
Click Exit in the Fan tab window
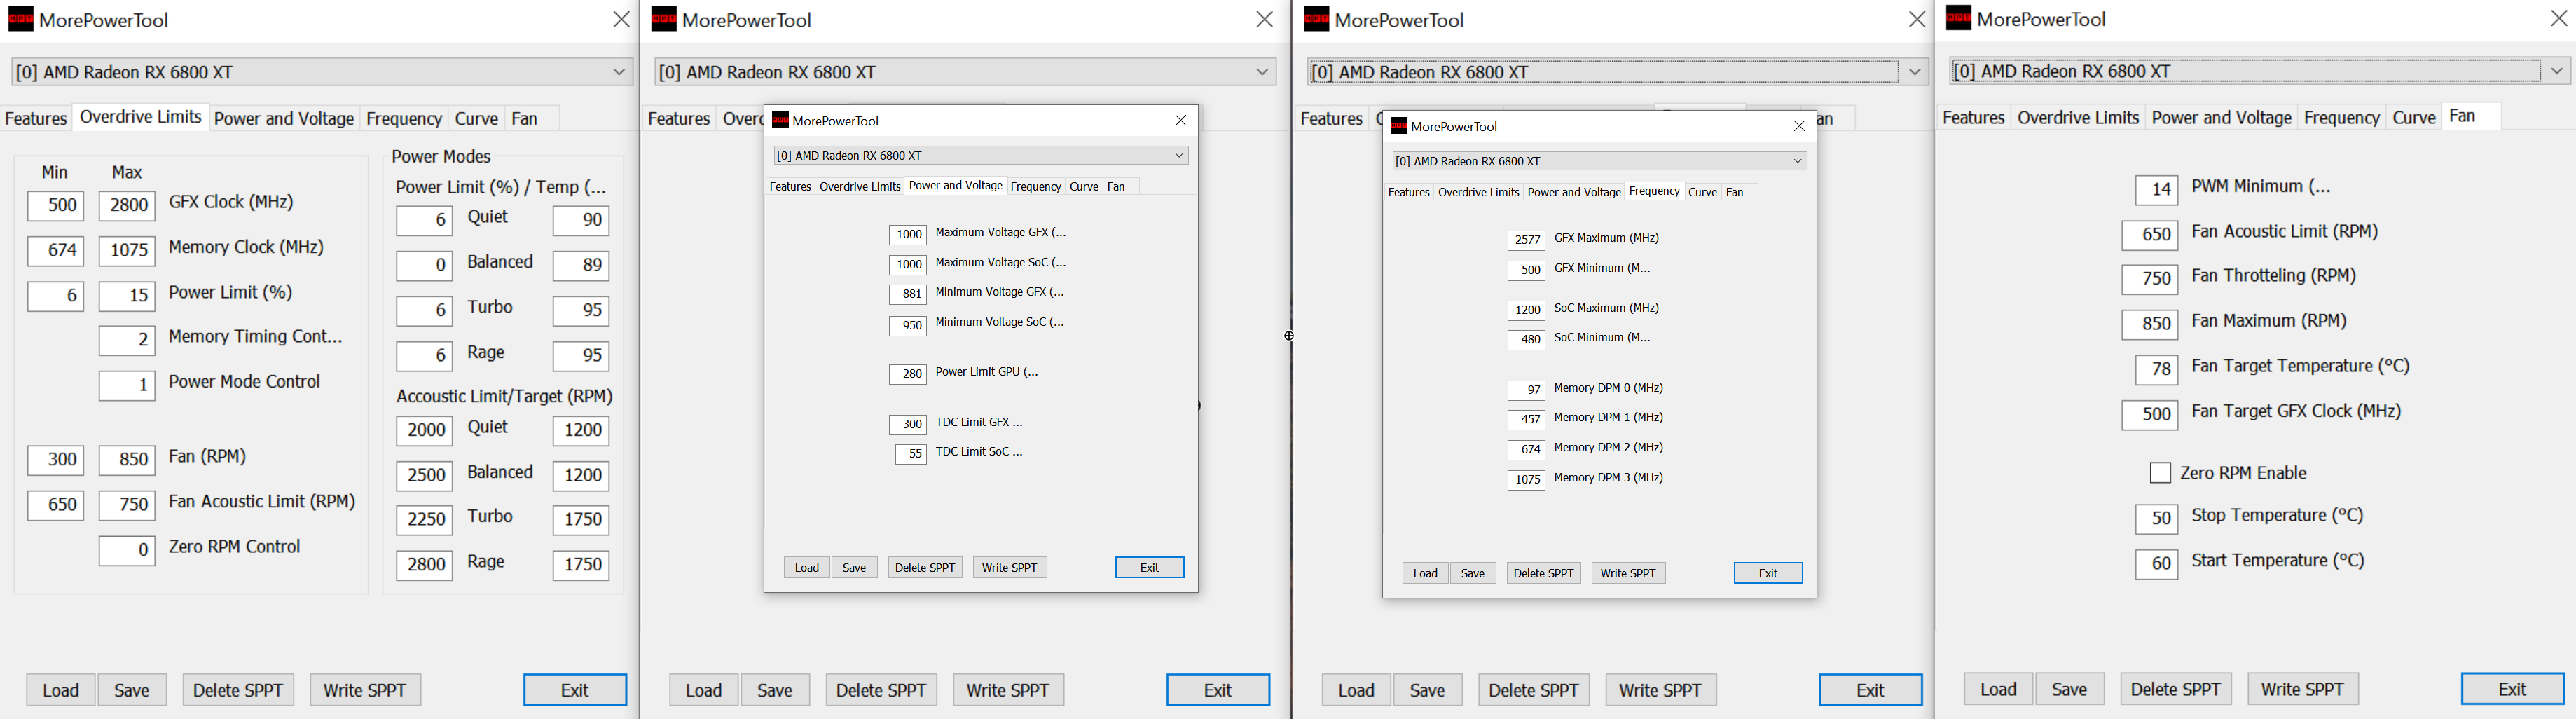tap(2512, 689)
